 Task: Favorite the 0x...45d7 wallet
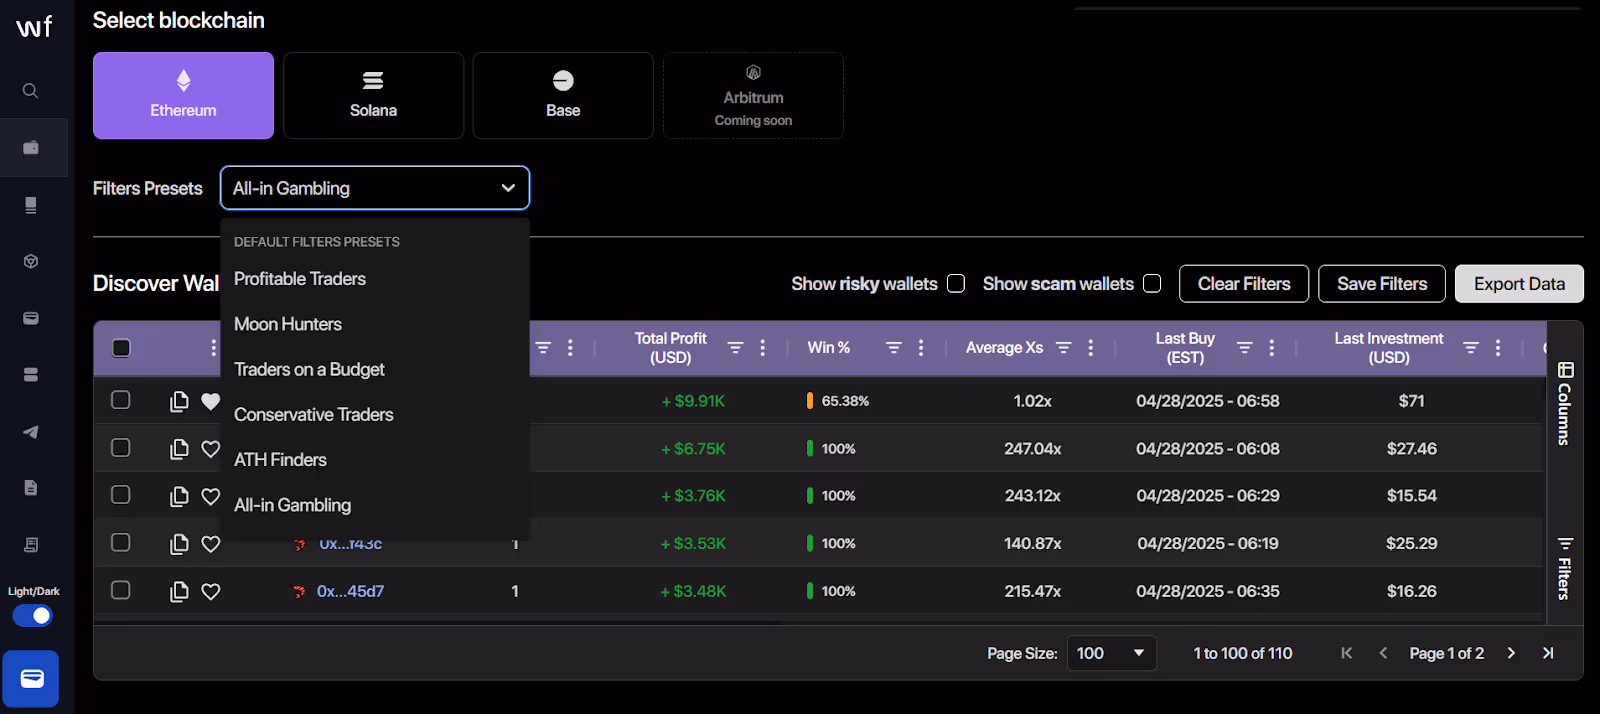pyautogui.click(x=210, y=591)
